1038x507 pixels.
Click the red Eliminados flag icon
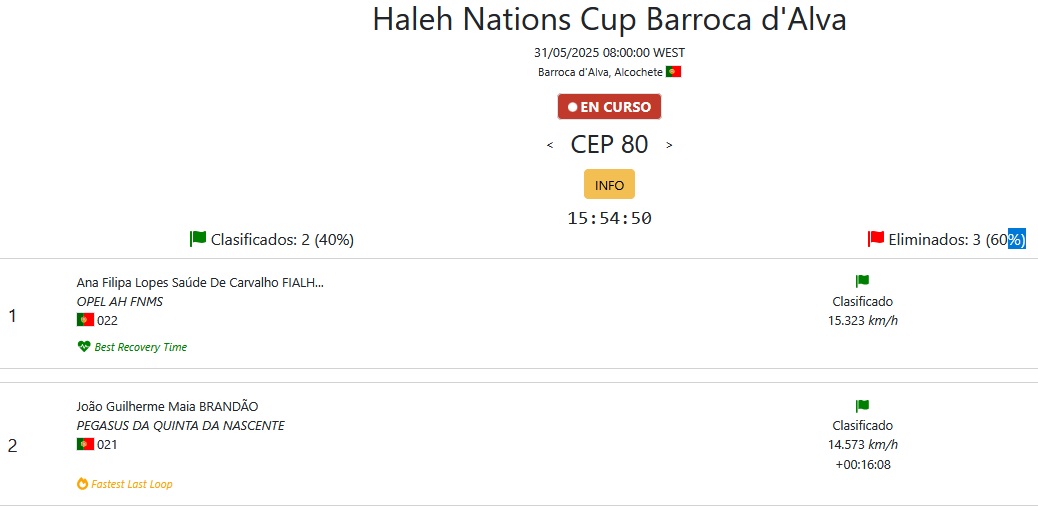tap(876, 238)
